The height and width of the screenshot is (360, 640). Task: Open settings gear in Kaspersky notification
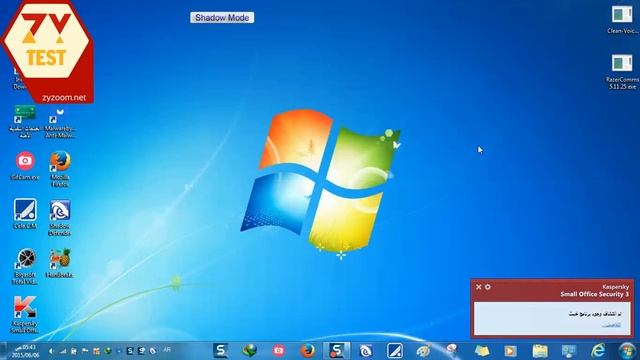point(487,287)
